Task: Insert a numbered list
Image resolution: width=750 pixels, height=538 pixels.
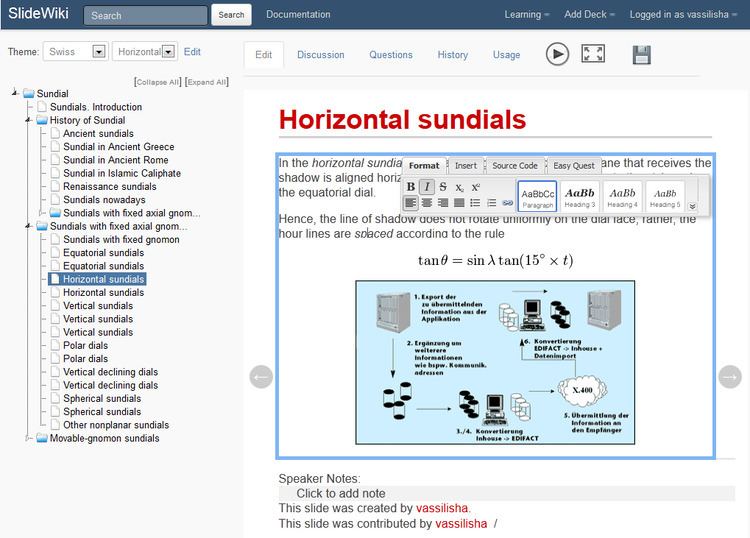Action: coord(491,203)
